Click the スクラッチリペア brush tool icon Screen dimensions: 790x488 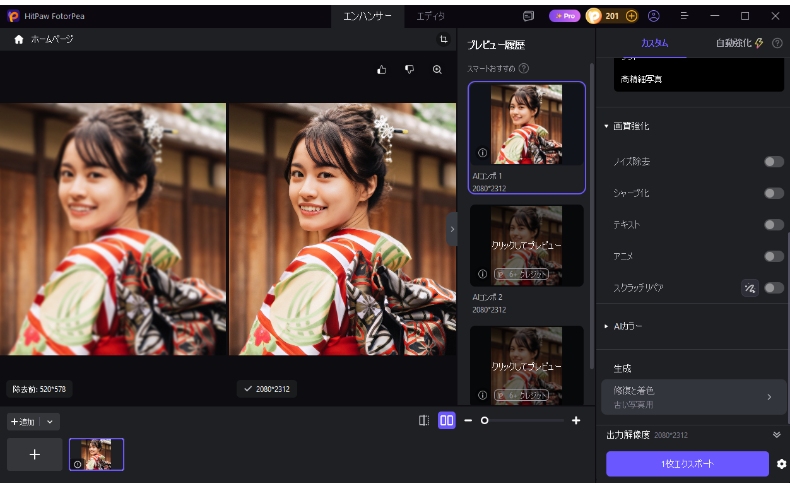[x=750, y=288]
